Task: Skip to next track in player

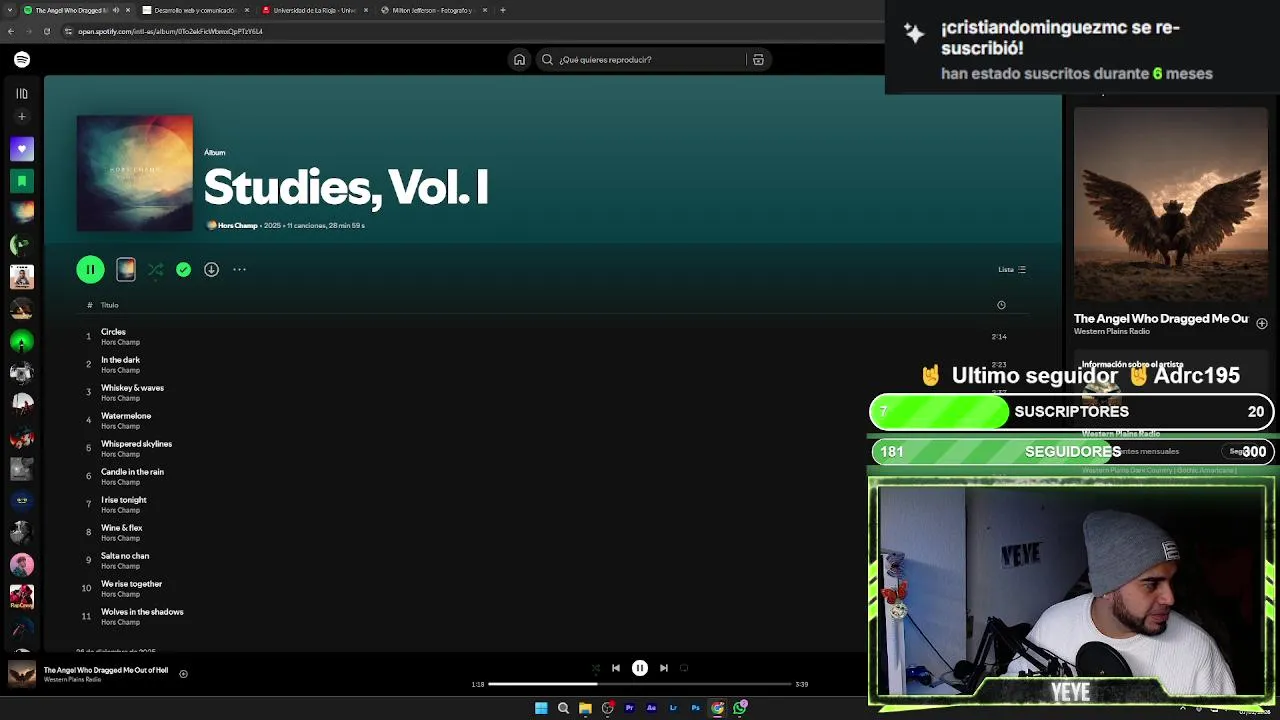Action: (x=664, y=668)
